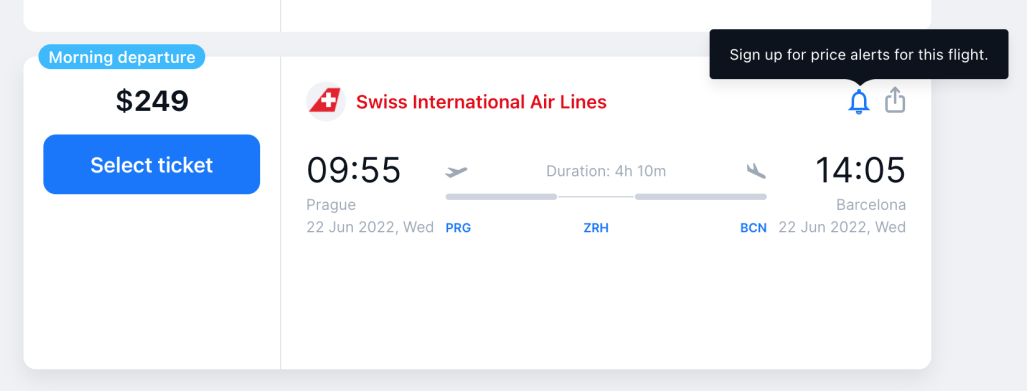
Task: Click the 14:05 arrival time
Action: [x=860, y=170]
